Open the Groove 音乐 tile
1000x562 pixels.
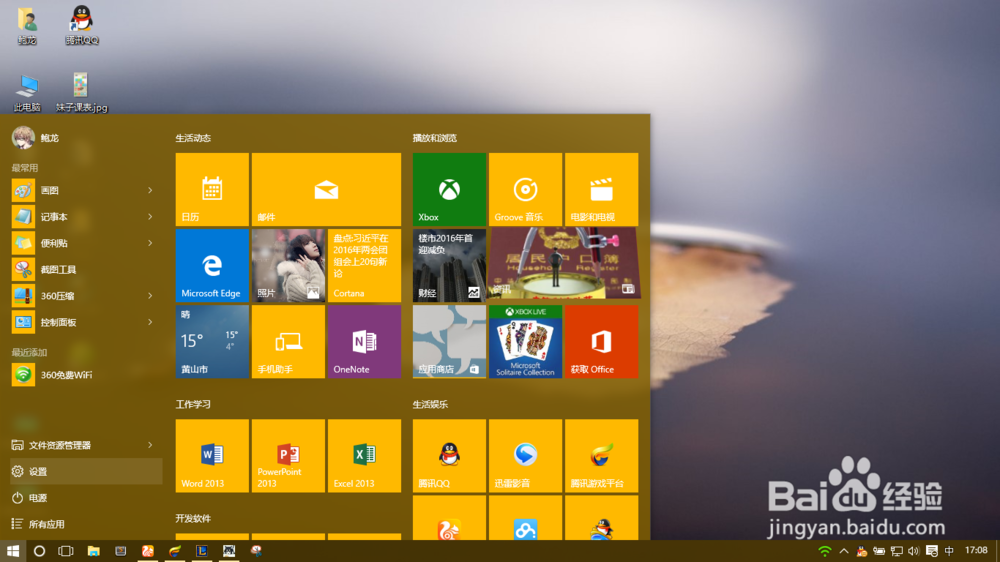[x=526, y=189]
